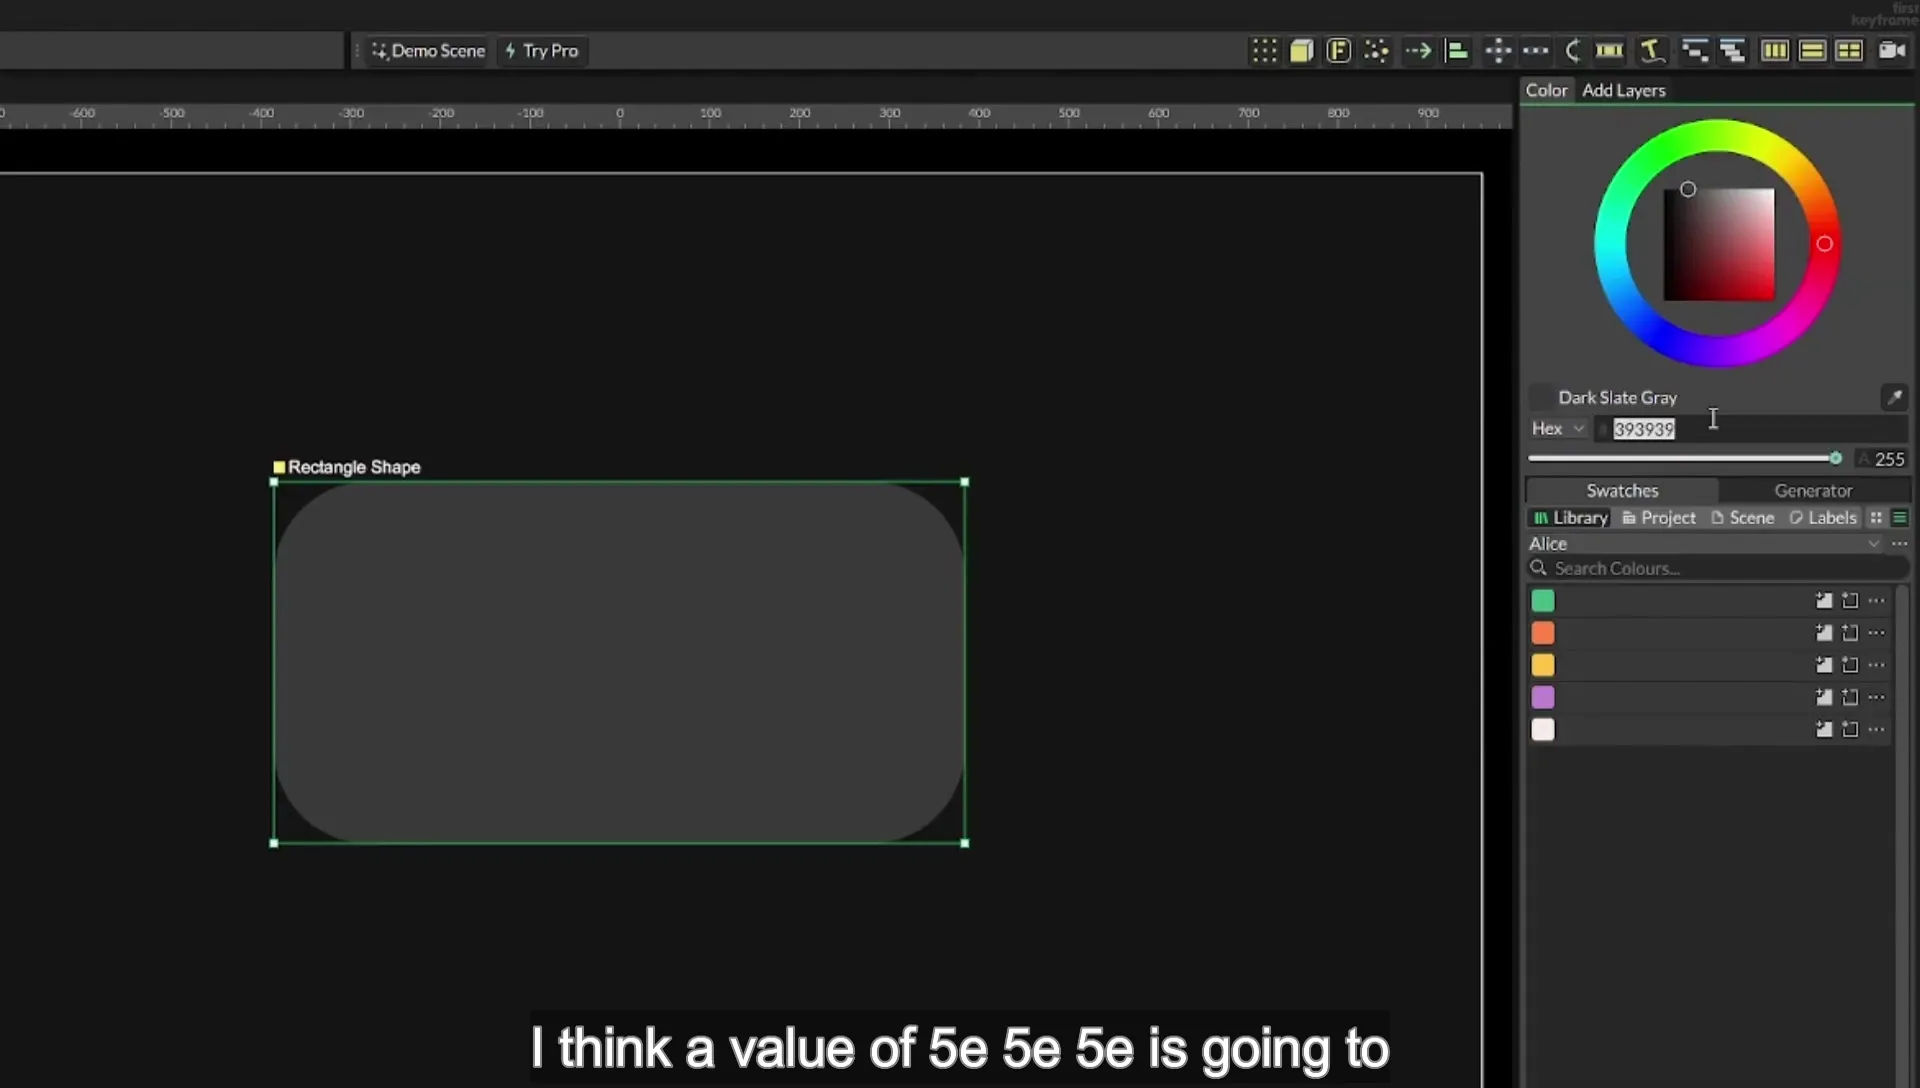Switch swatches to grid view
The image size is (1920, 1088).
click(x=1876, y=517)
